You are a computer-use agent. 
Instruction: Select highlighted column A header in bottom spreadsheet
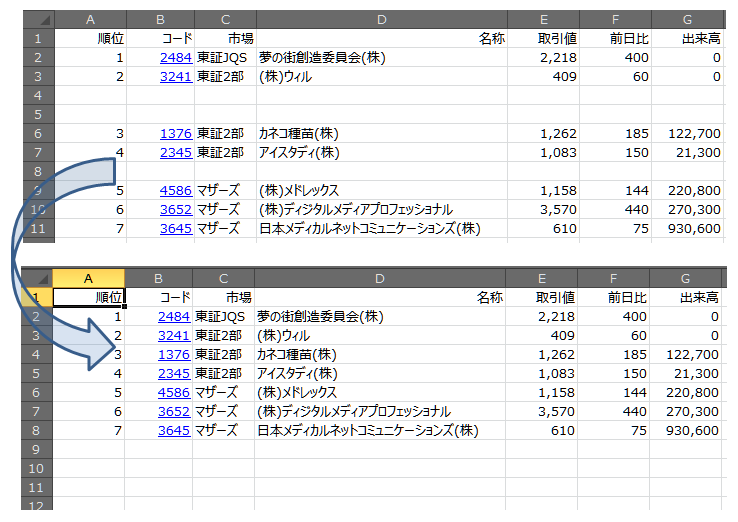click(88, 279)
